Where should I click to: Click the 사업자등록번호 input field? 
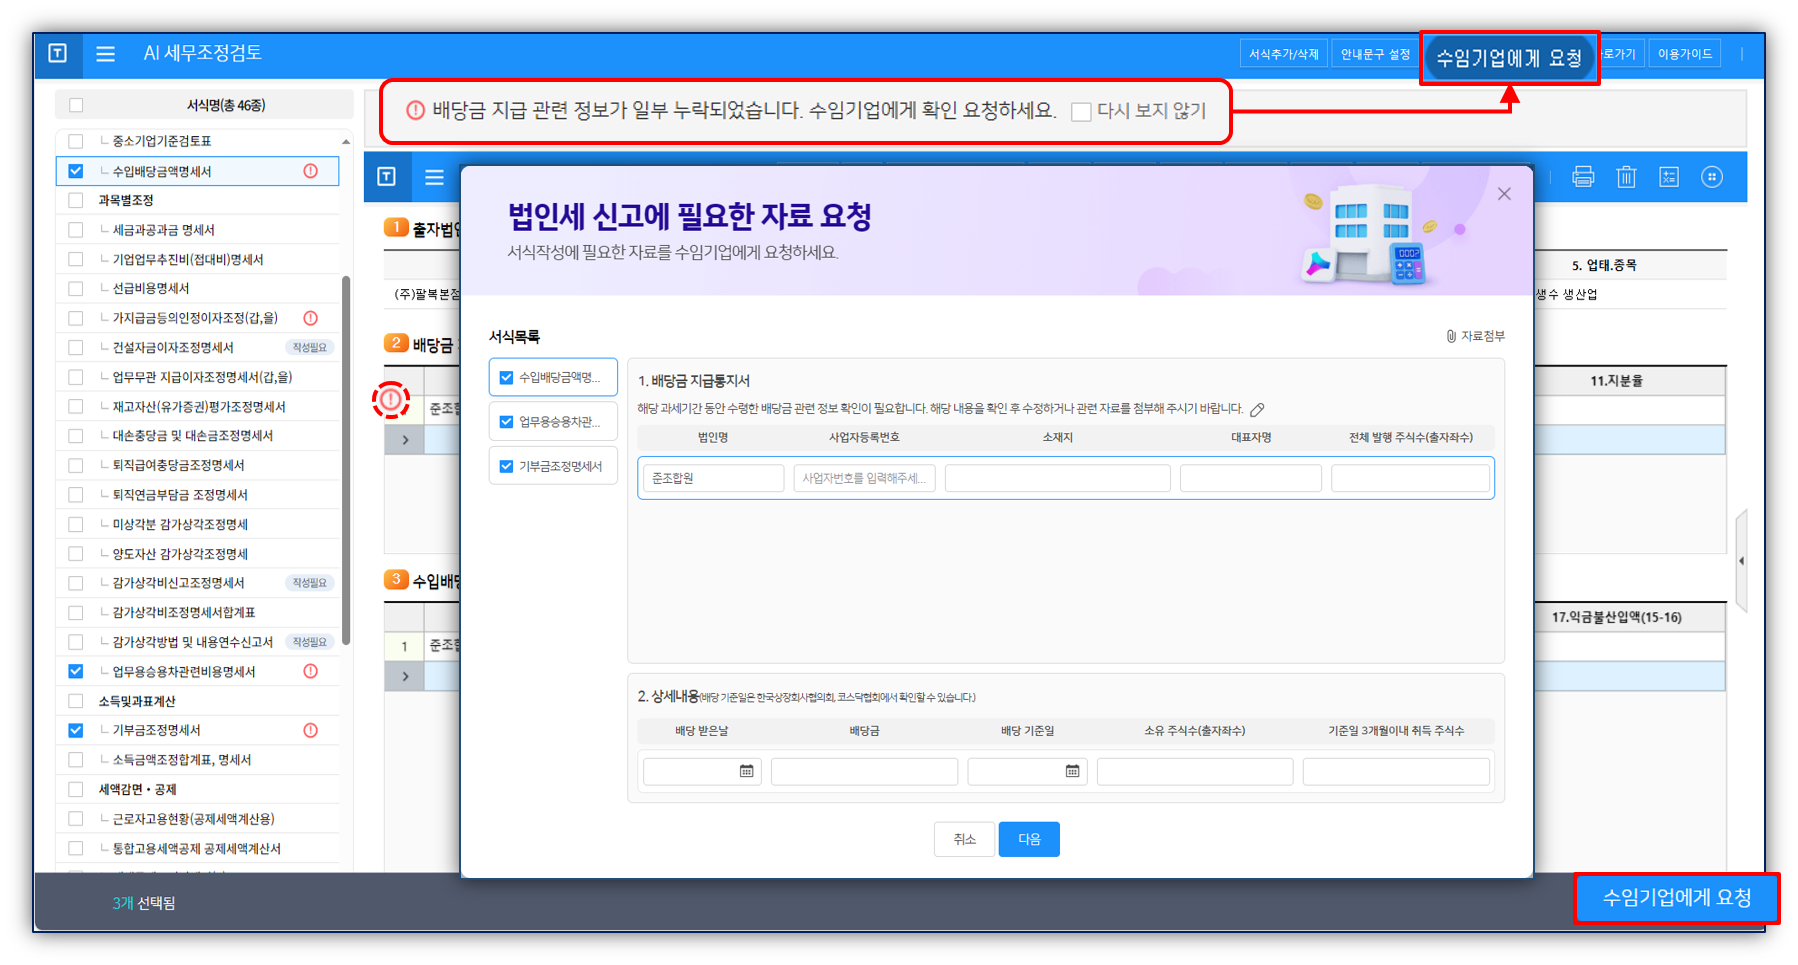[x=864, y=478]
